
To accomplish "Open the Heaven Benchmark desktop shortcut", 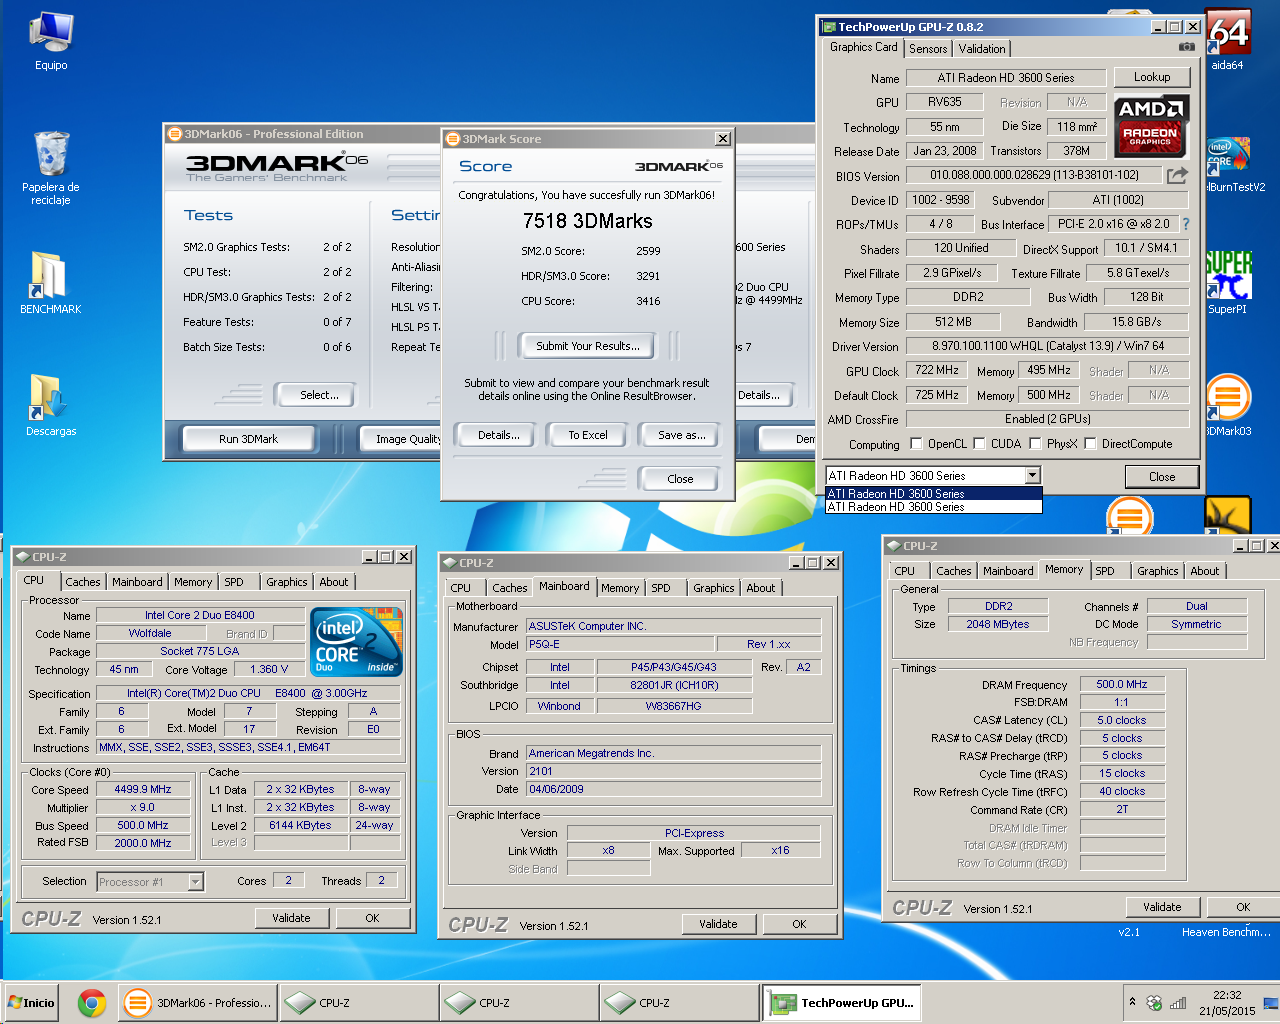I will (1227, 932).
